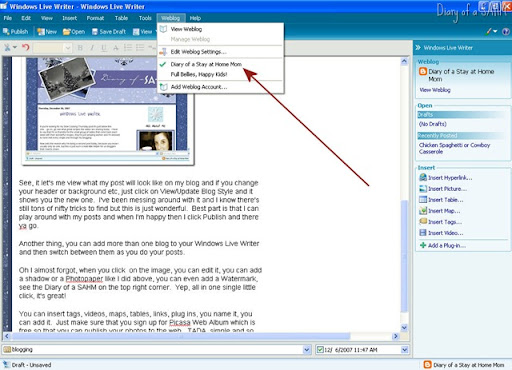Click the Publish toolbar icon
Image resolution: width=512 pixels, height=370 pixels.
click(x=6, y=32)
